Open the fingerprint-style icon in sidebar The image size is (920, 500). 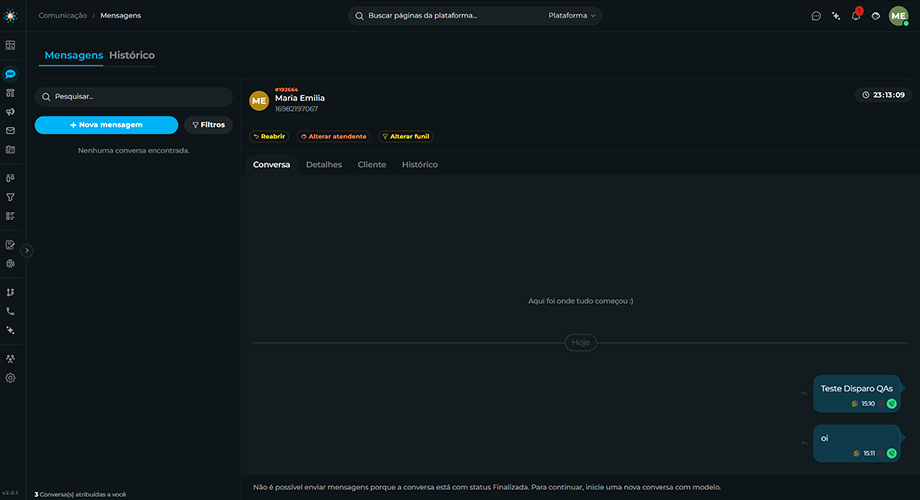pyautogui.click(x=11, y=263)
